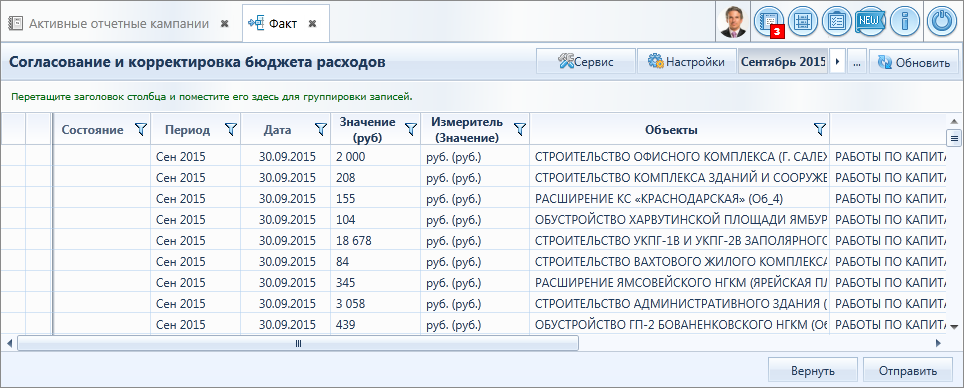Screen dimensions: 964x388
Task: Open filter for Период column
Action: (231, 129)
